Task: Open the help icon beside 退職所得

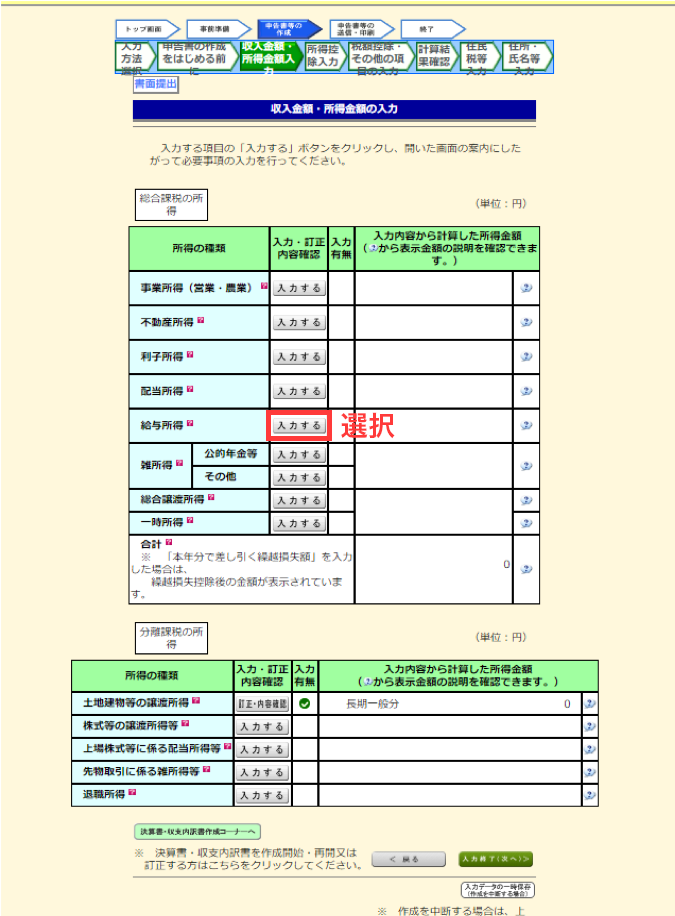Action: (132, 792)
